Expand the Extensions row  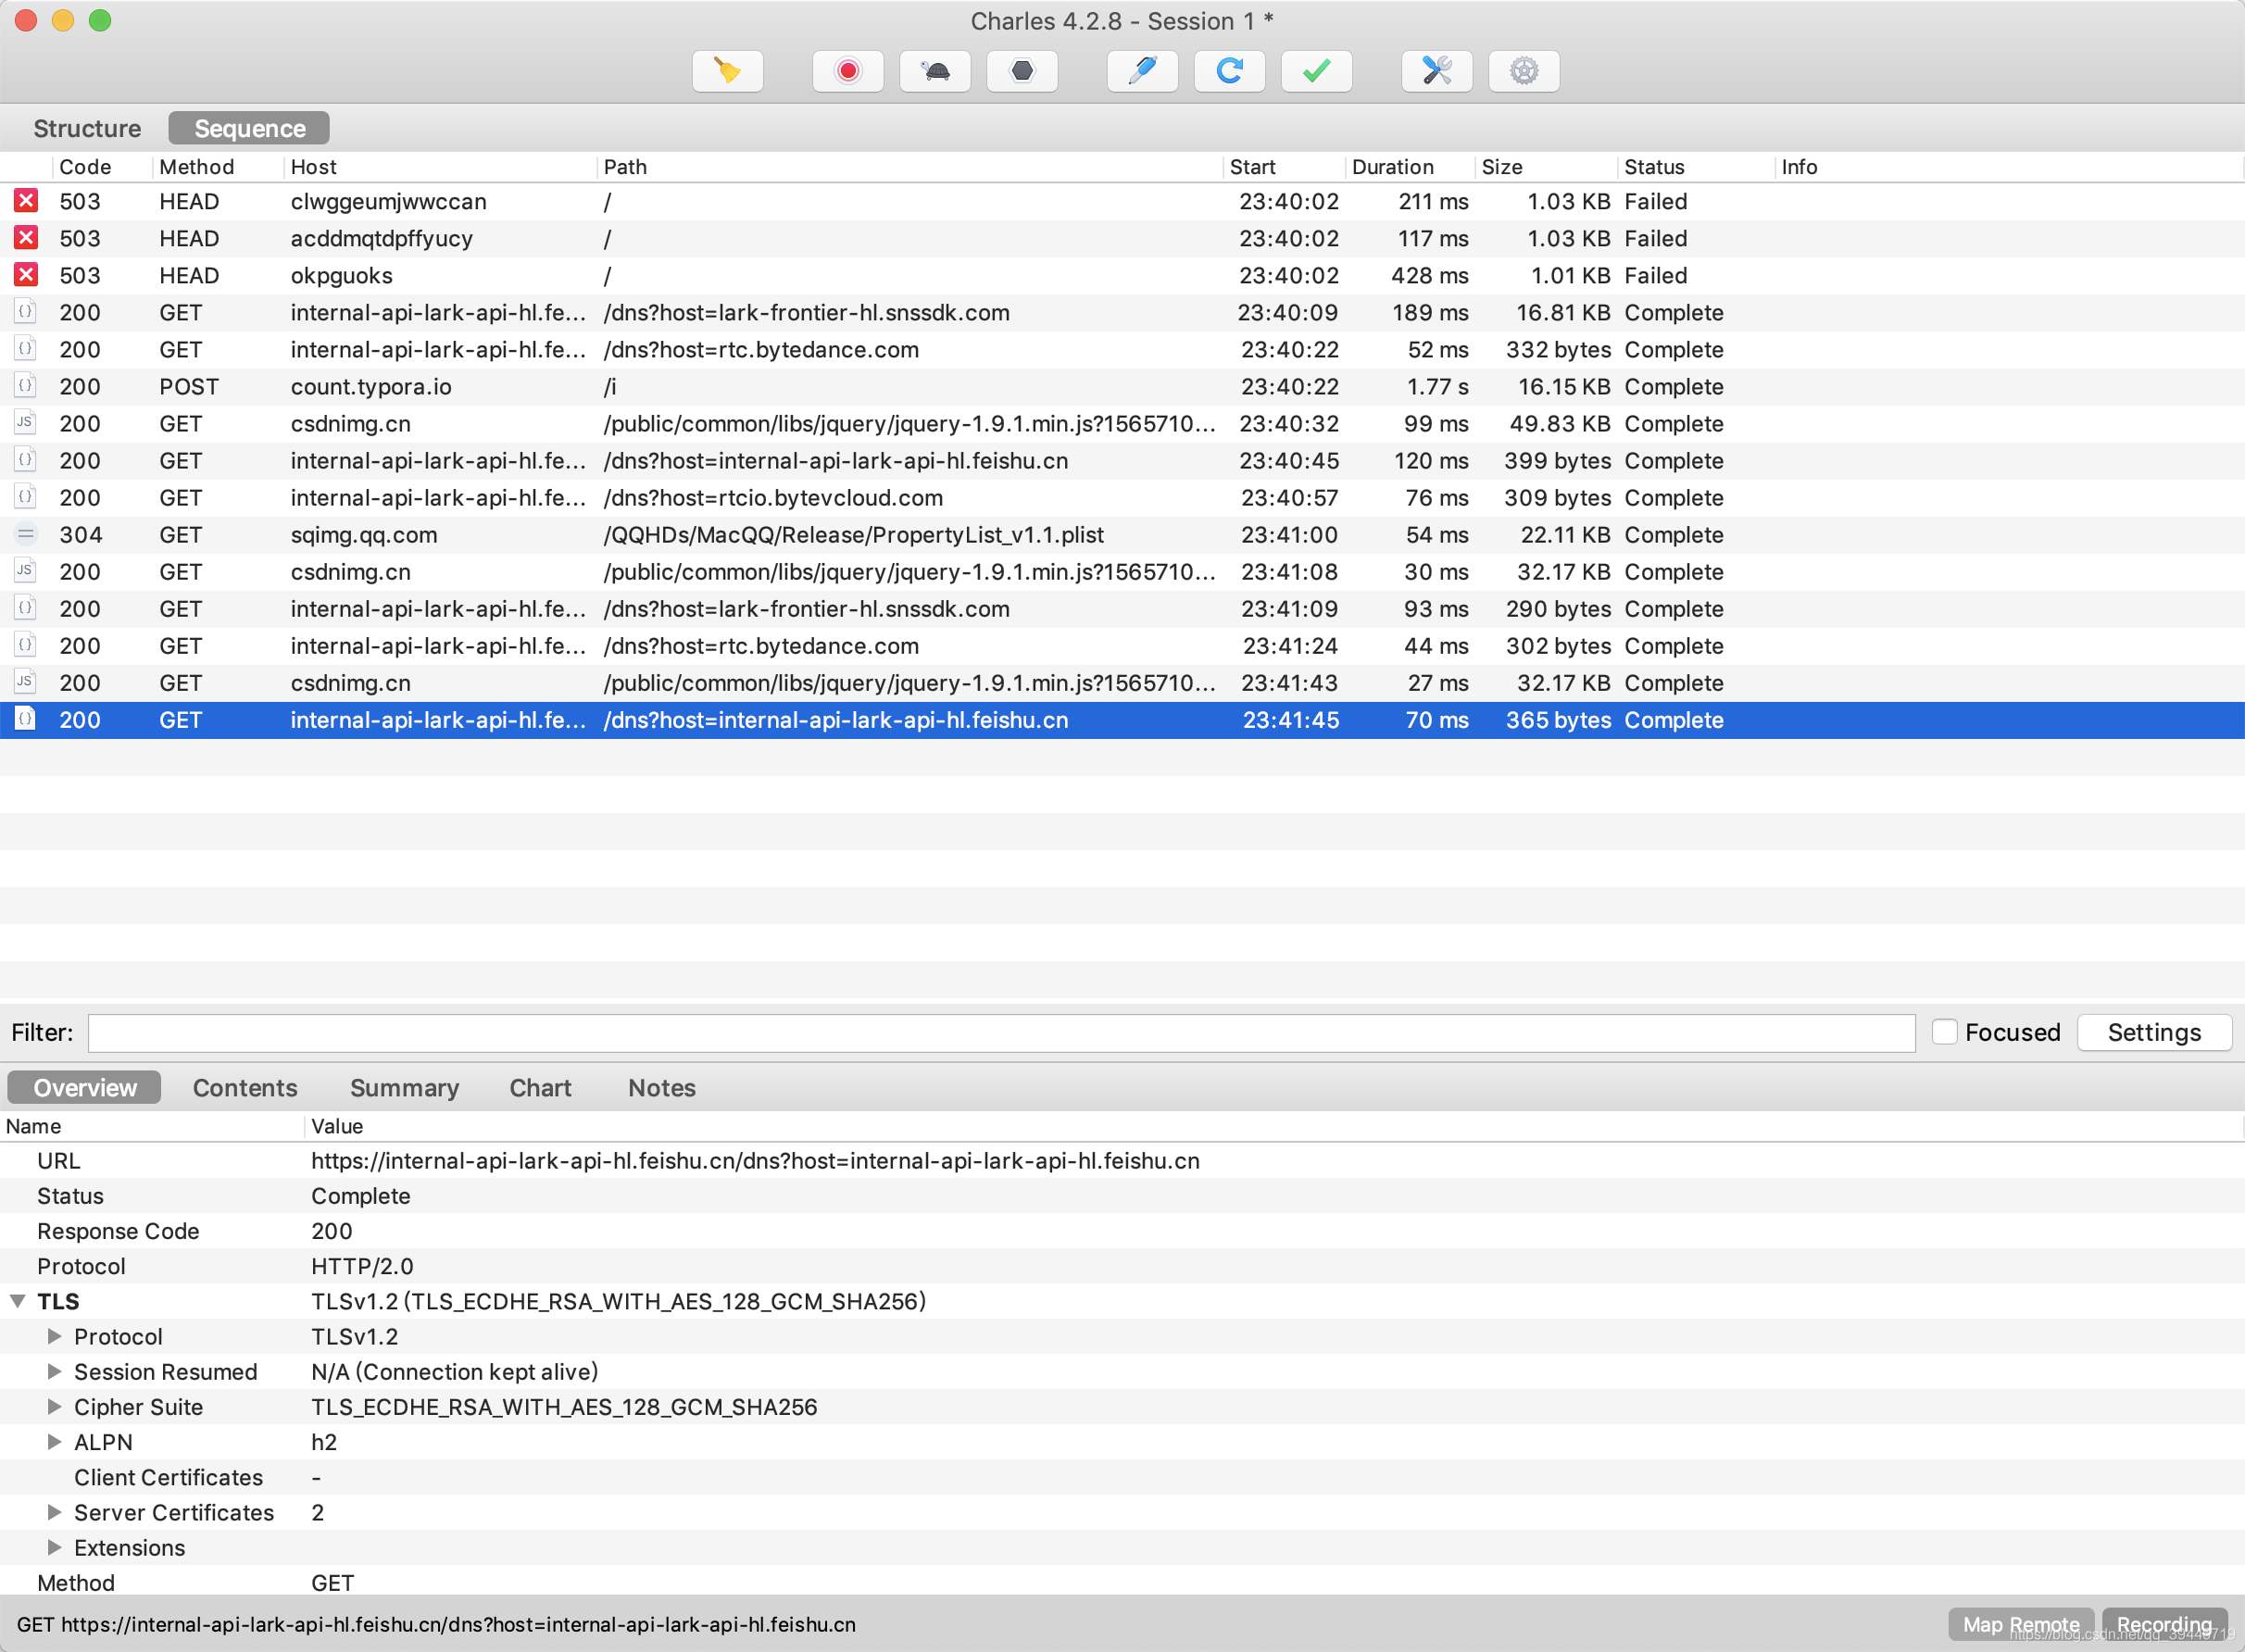pos(55,1547)
